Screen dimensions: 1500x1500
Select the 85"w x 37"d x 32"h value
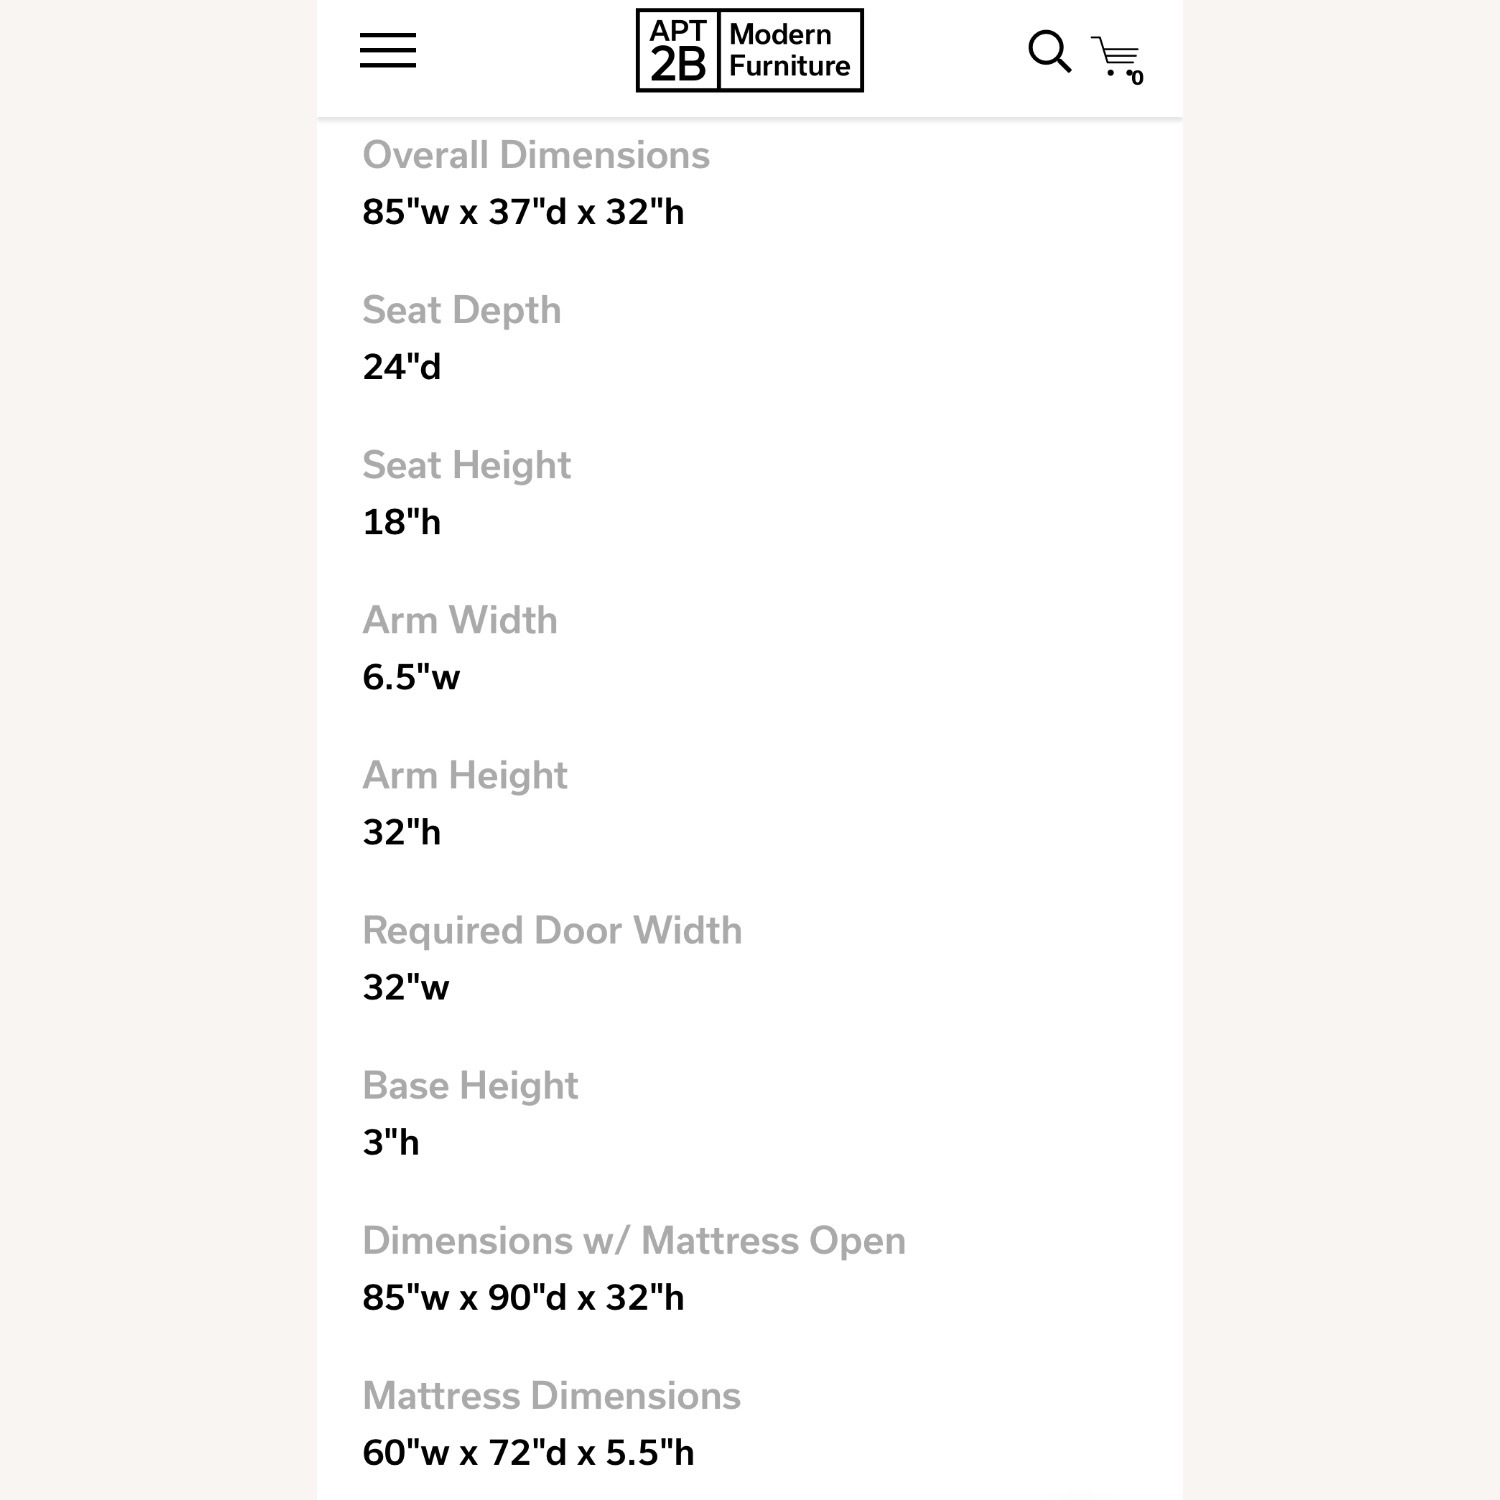[x=523, y=212]
